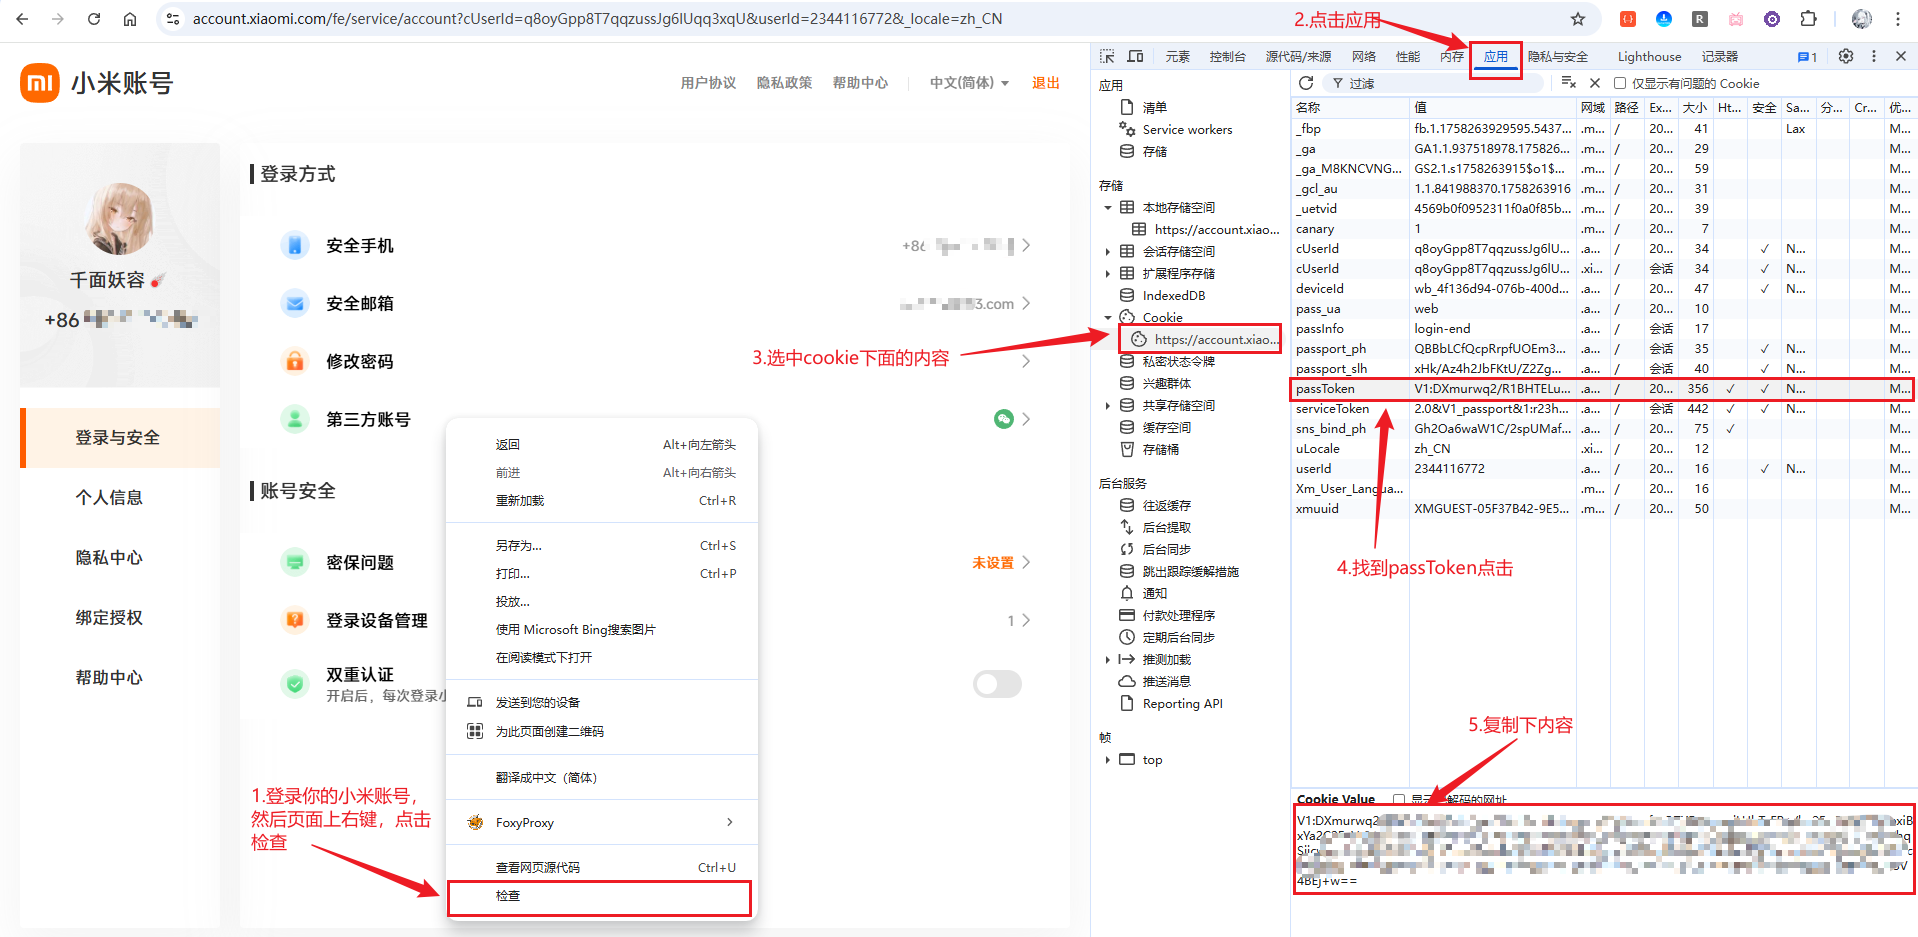Toggle the 双重认证 switch

tap(997, 684)
